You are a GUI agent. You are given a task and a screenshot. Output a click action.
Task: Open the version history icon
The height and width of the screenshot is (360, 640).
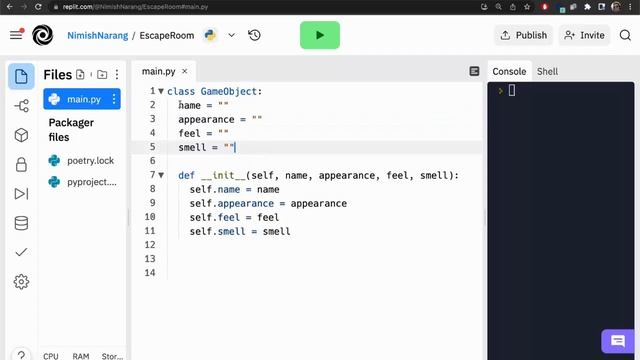(x=254, y=35)
